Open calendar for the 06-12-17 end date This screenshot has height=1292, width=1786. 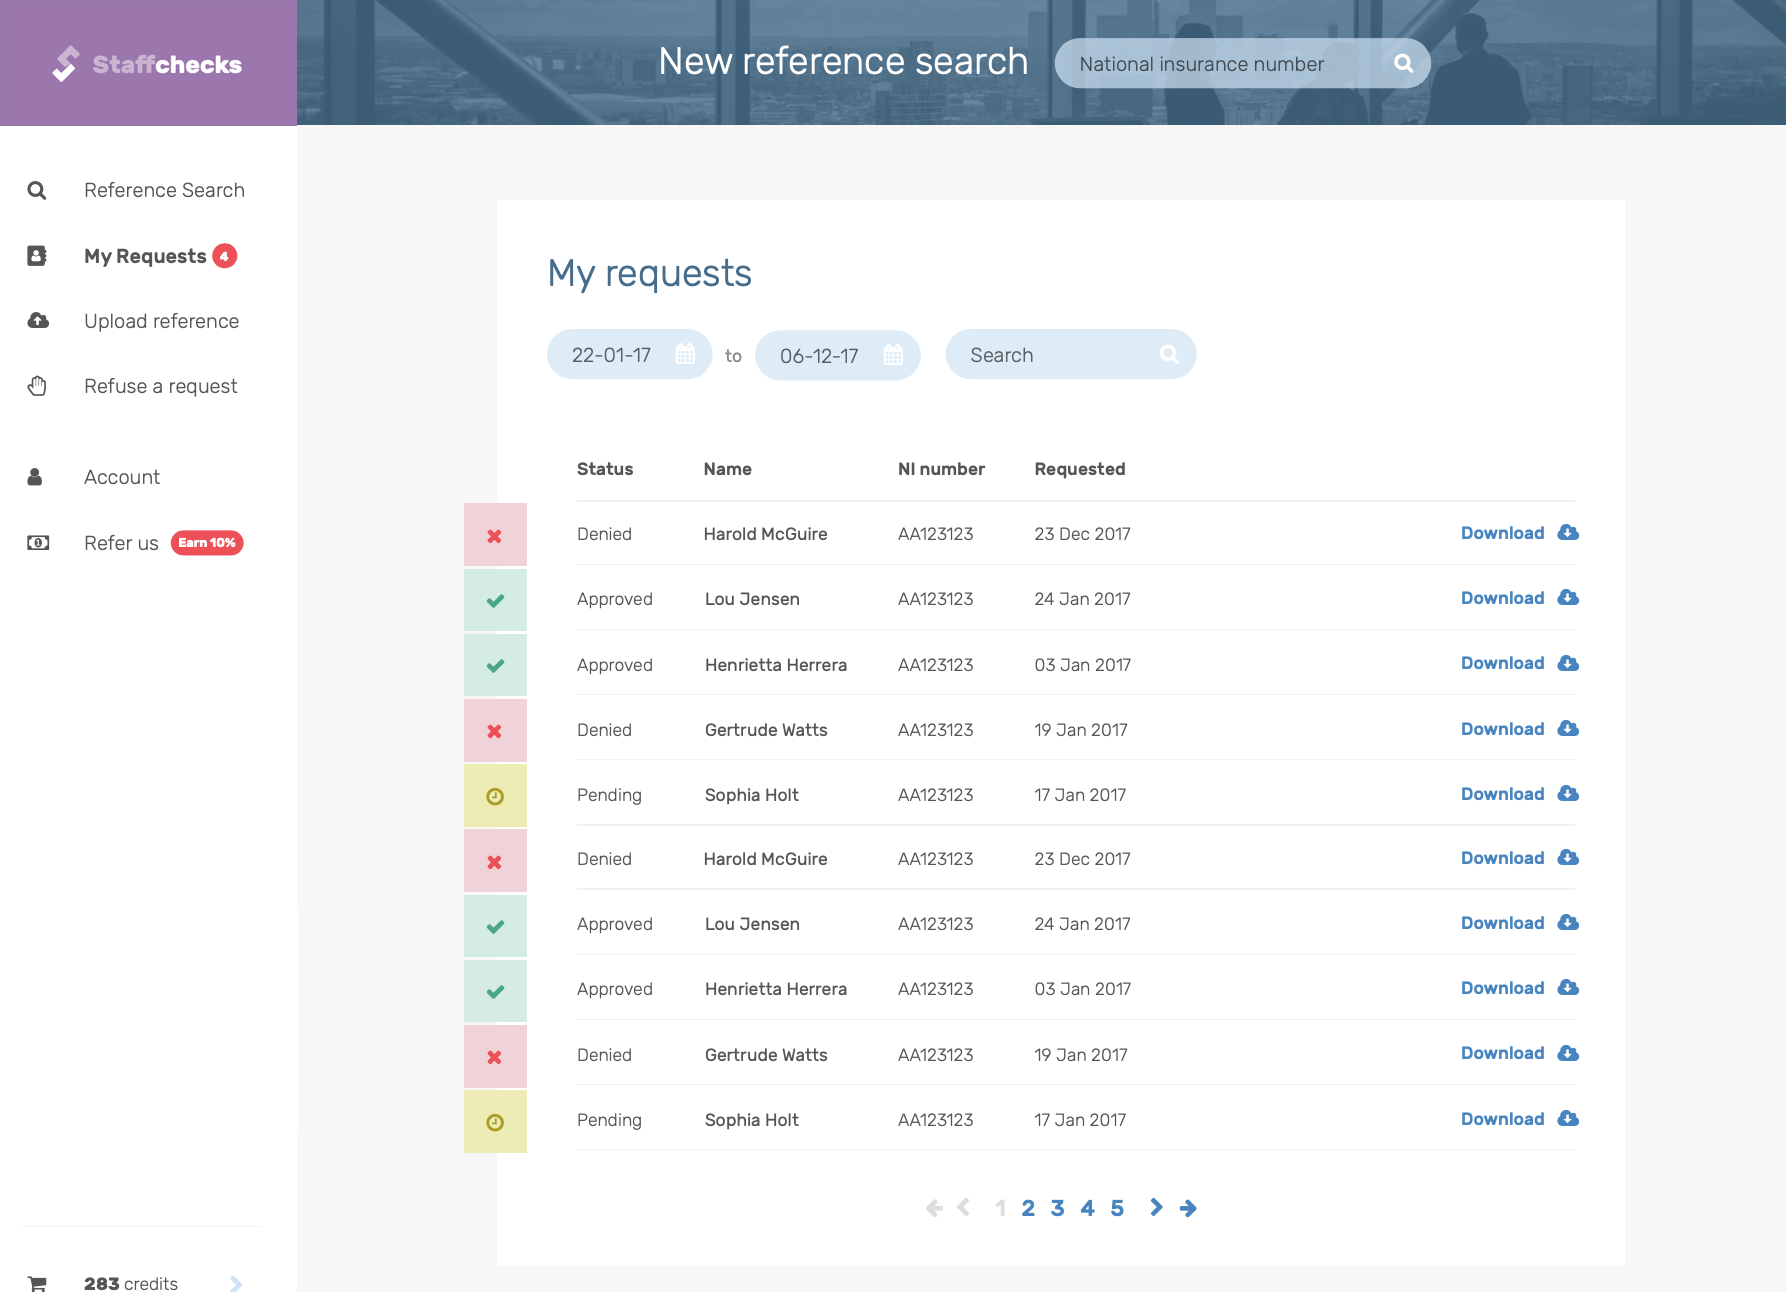[x=893, y=355]
